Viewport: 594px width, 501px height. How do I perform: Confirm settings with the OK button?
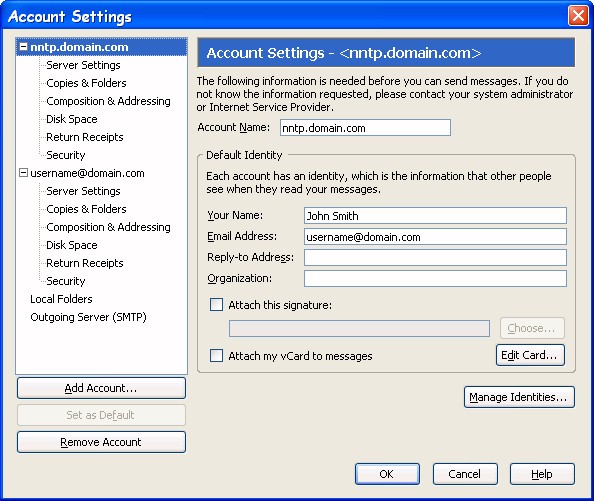point(387,474)
